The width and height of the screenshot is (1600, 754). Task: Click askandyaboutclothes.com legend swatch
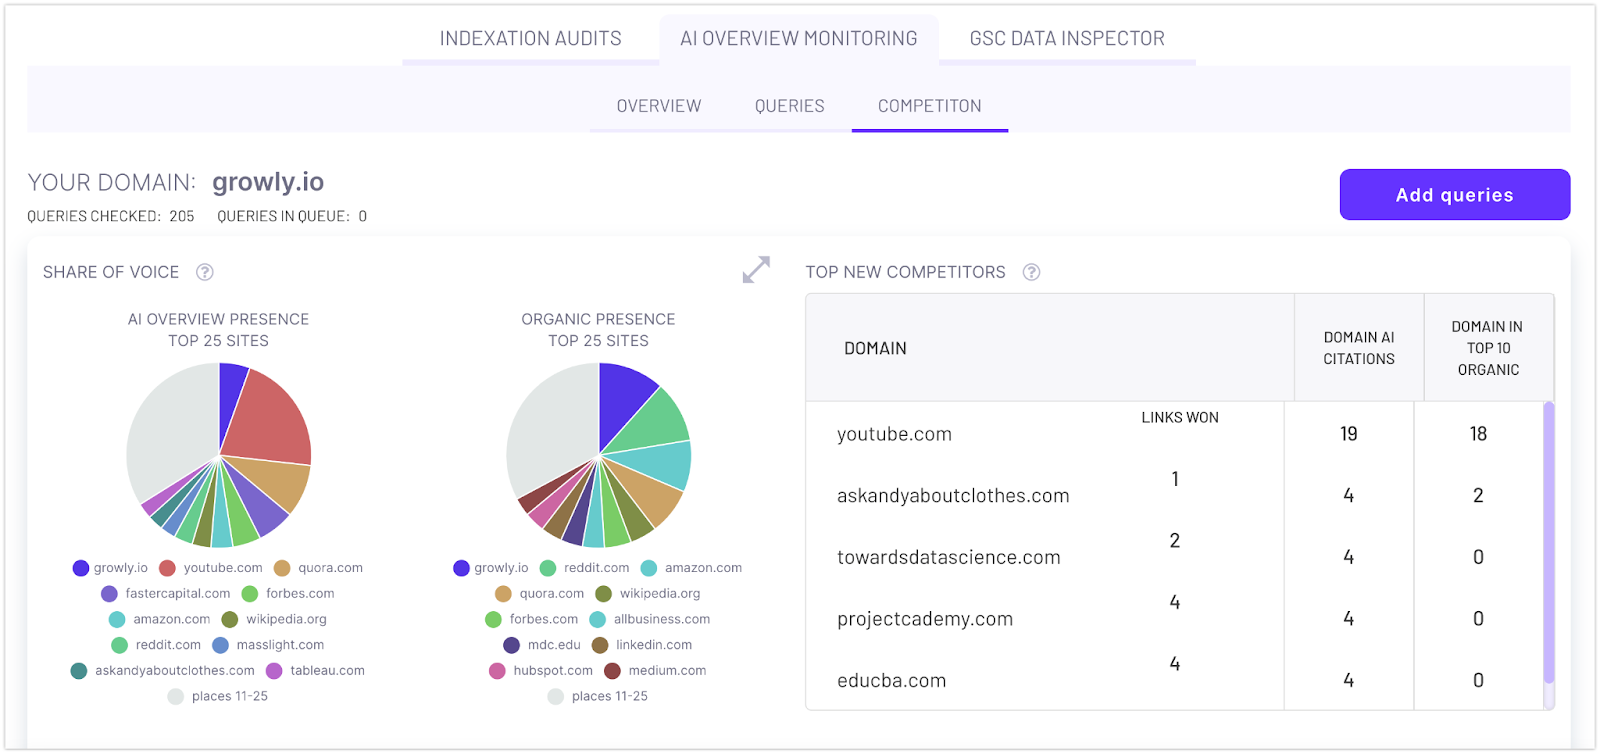click(x=79, y=671)
